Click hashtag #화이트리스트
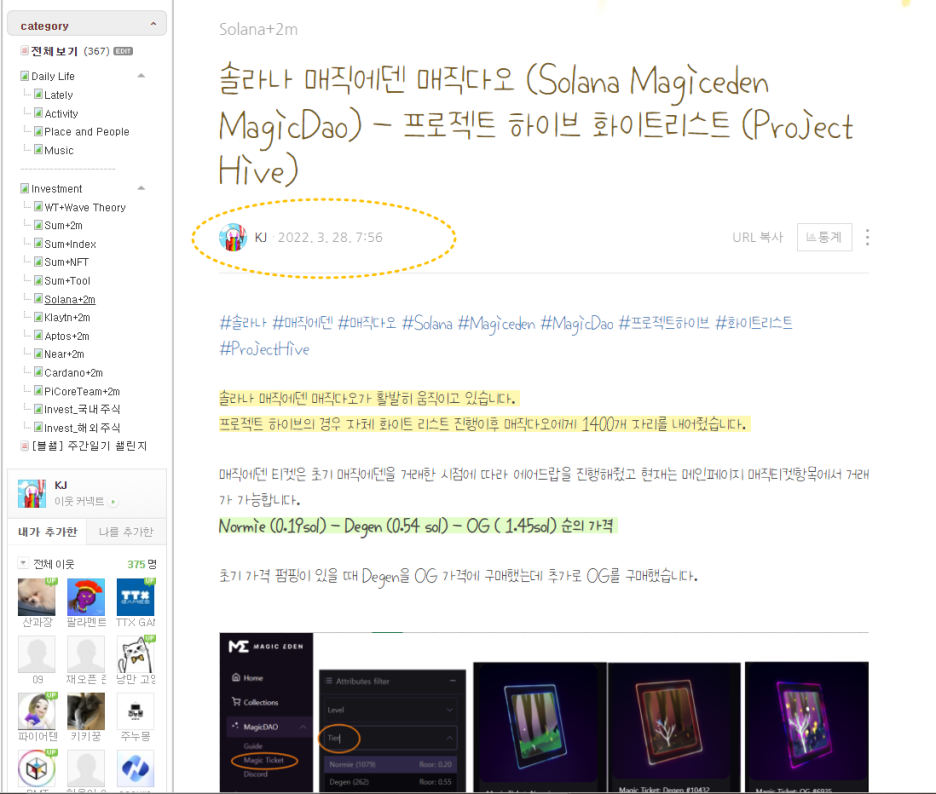The image size is (936, 794). (754, 324)
